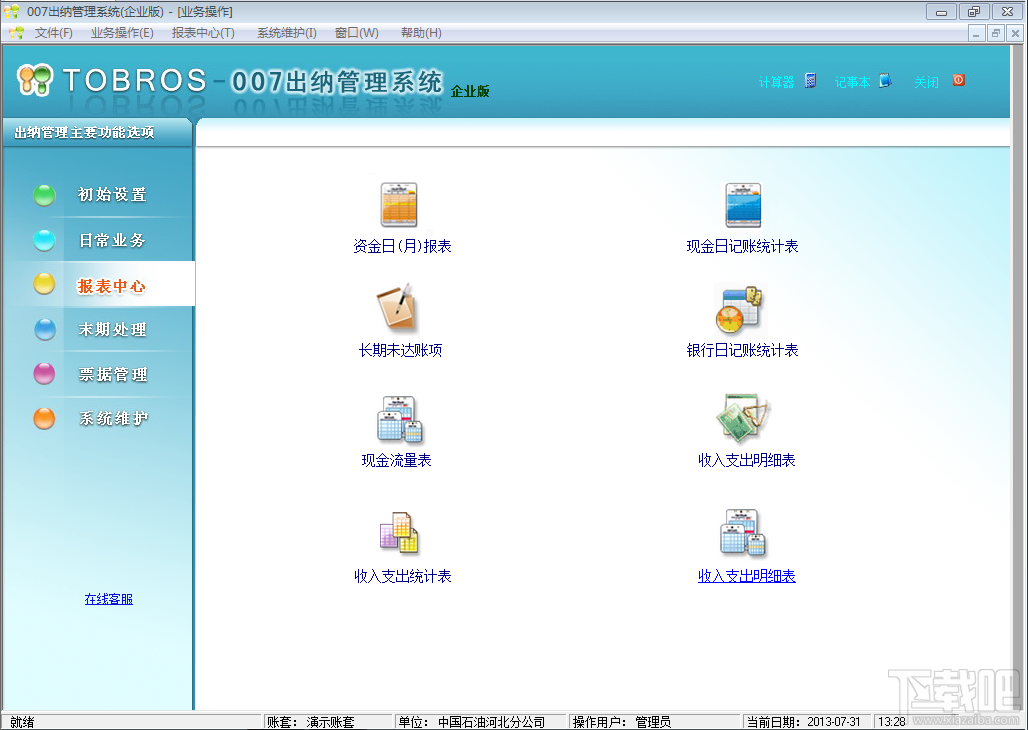This screenshot has width=1028, height=730.
Task: Open the 系统维护(I) menu
Action: pos(287,33)
